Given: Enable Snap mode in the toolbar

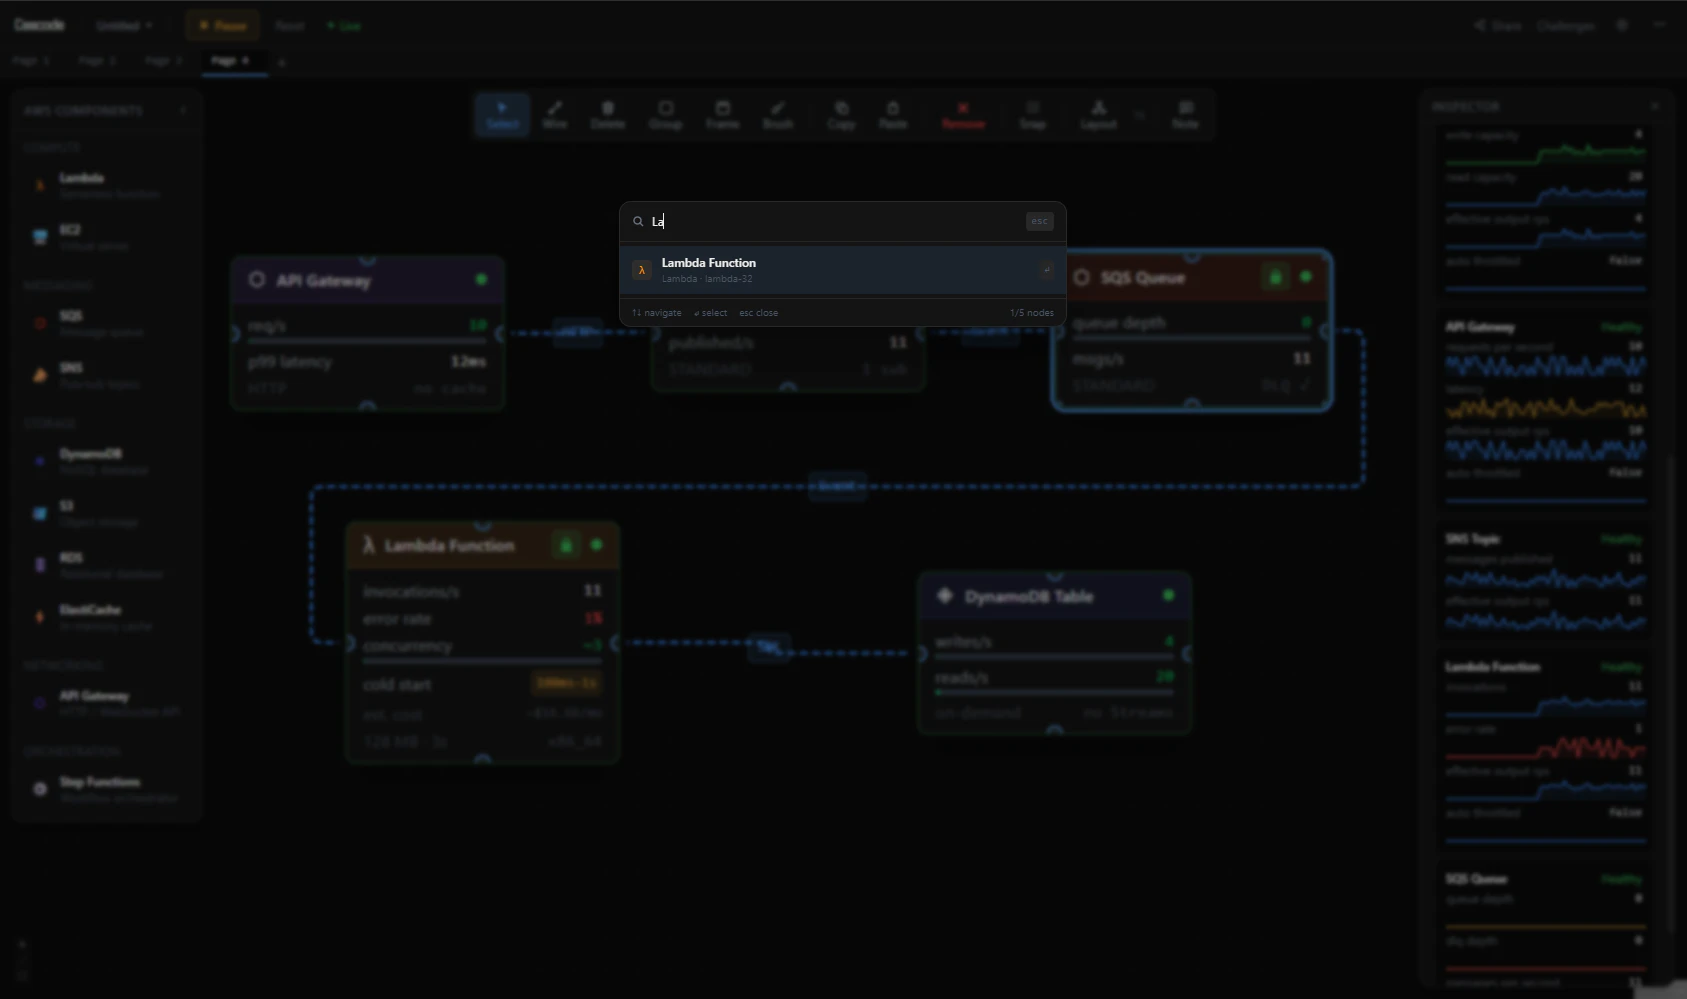Looking at the screenshot, I should [1032, 114].
